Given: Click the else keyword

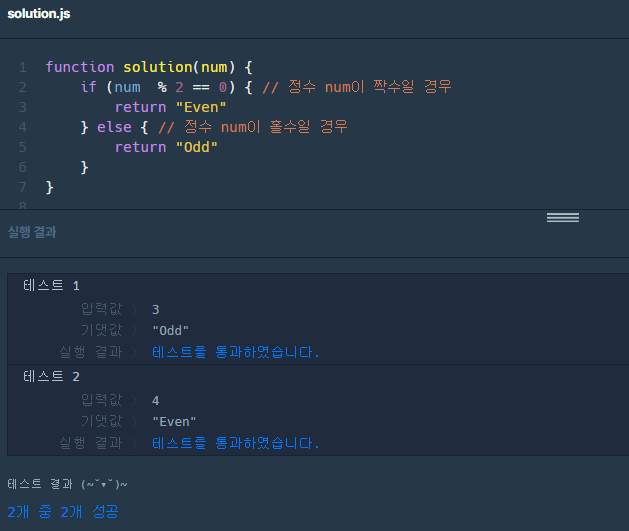Looking at the screenshot, I should pyautogui.click(x=114, y=127).
